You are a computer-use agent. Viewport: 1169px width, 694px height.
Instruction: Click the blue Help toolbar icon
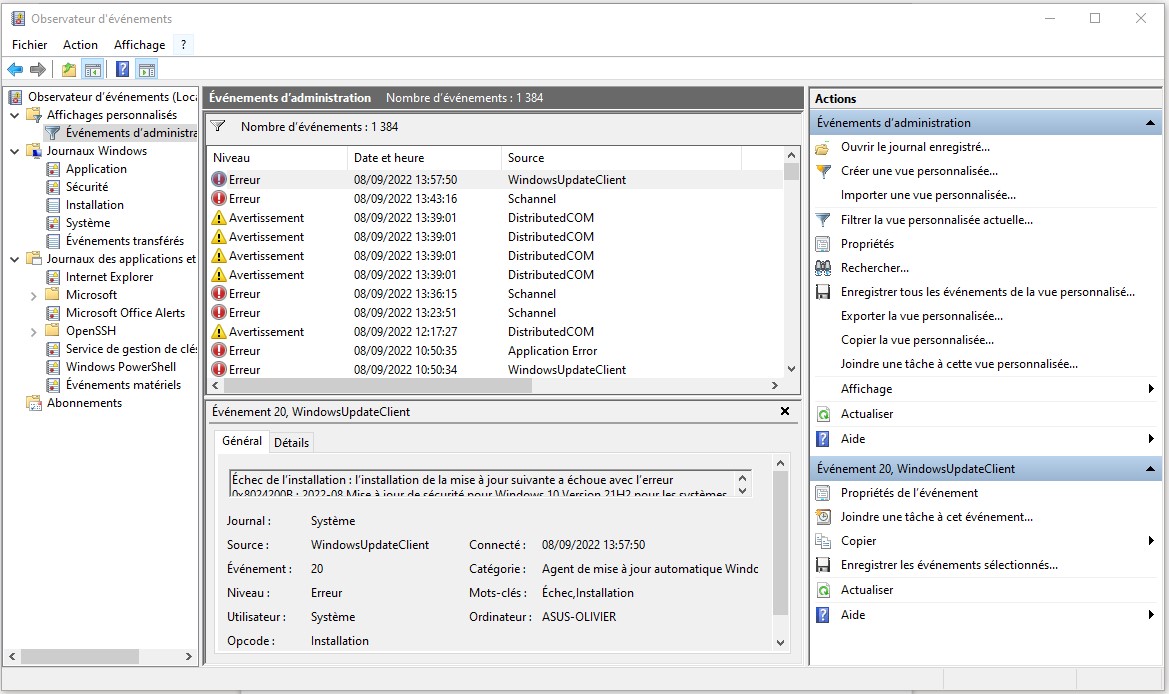[x=122, y=69]
